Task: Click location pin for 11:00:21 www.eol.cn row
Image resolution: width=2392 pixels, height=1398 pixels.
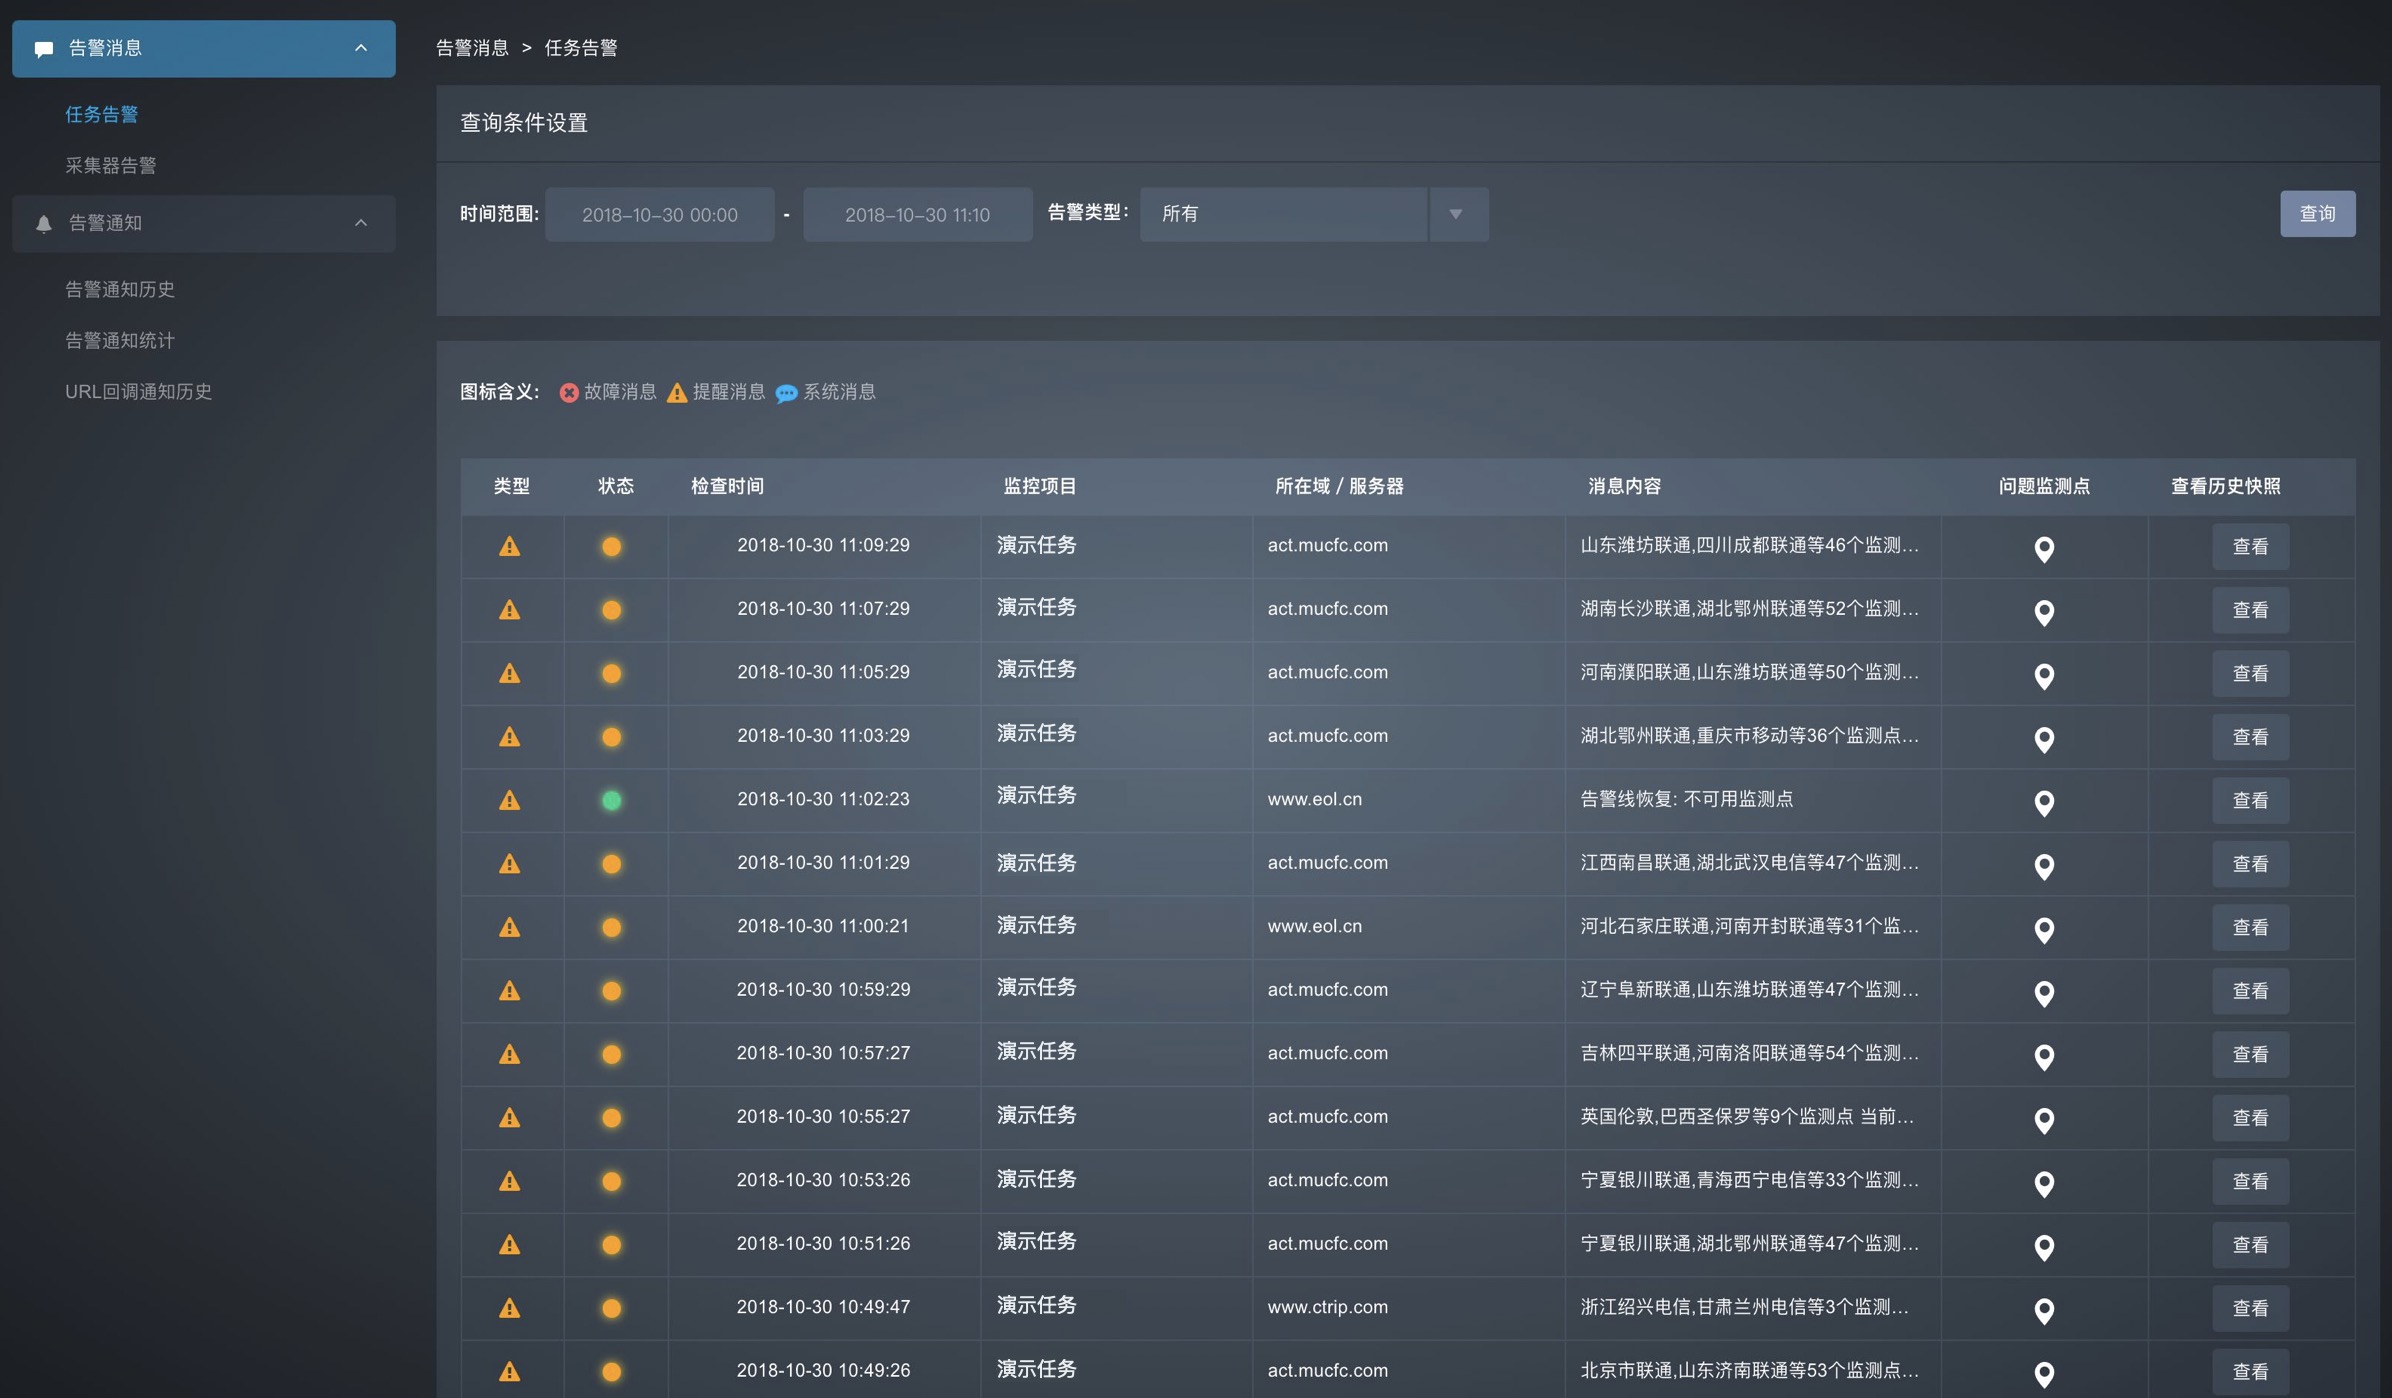Action: coord(2044,929)
